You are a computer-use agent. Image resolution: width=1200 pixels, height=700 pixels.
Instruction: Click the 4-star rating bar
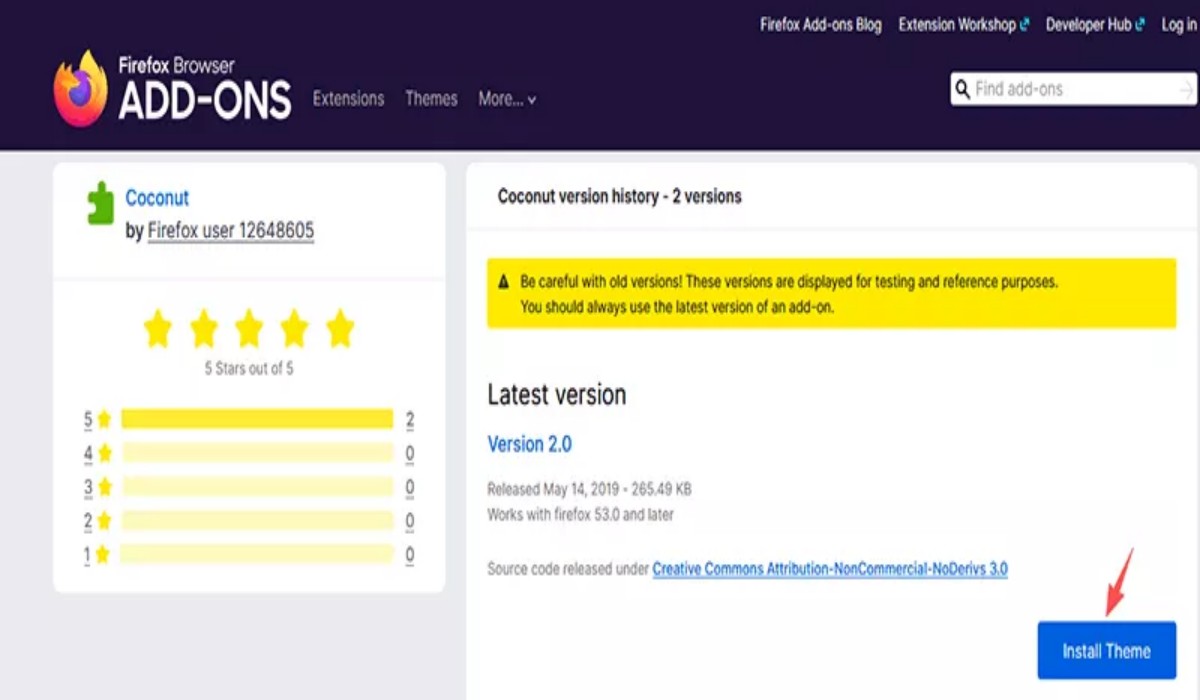[257, 453]
